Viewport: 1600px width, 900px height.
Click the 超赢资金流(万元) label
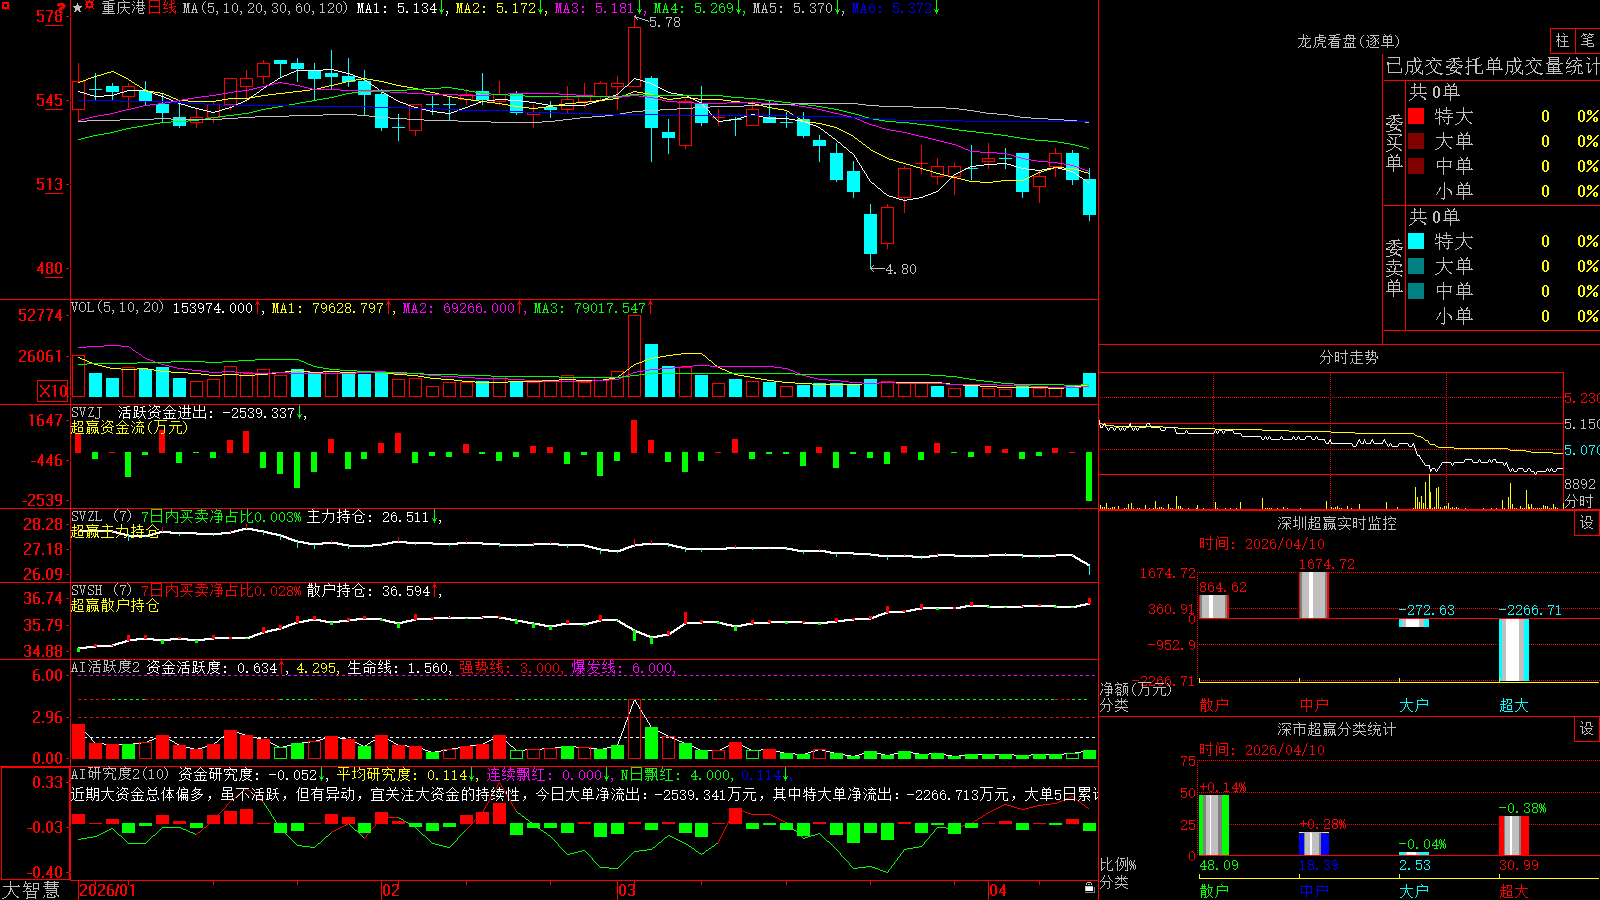129,427
